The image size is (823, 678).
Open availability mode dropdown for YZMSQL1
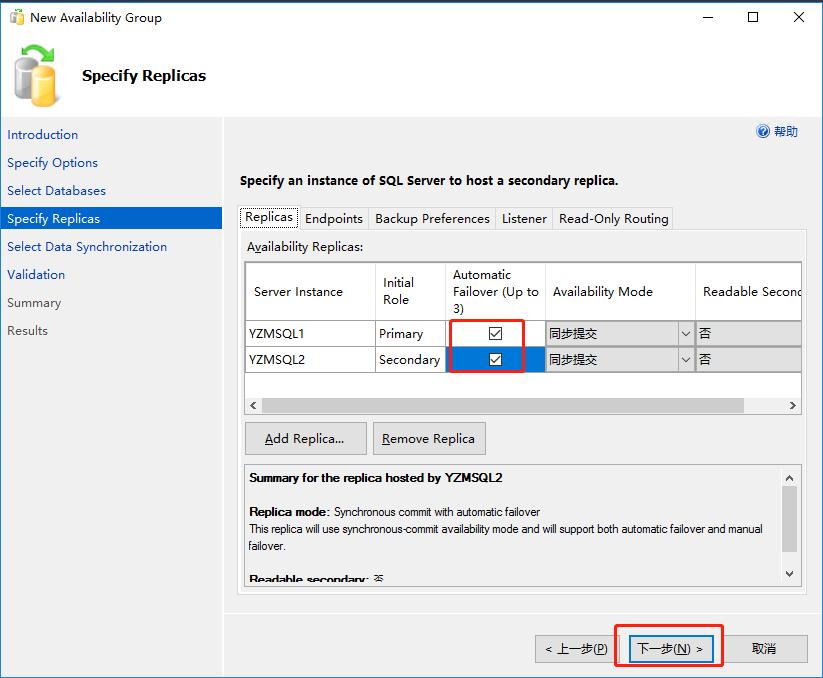685,333
